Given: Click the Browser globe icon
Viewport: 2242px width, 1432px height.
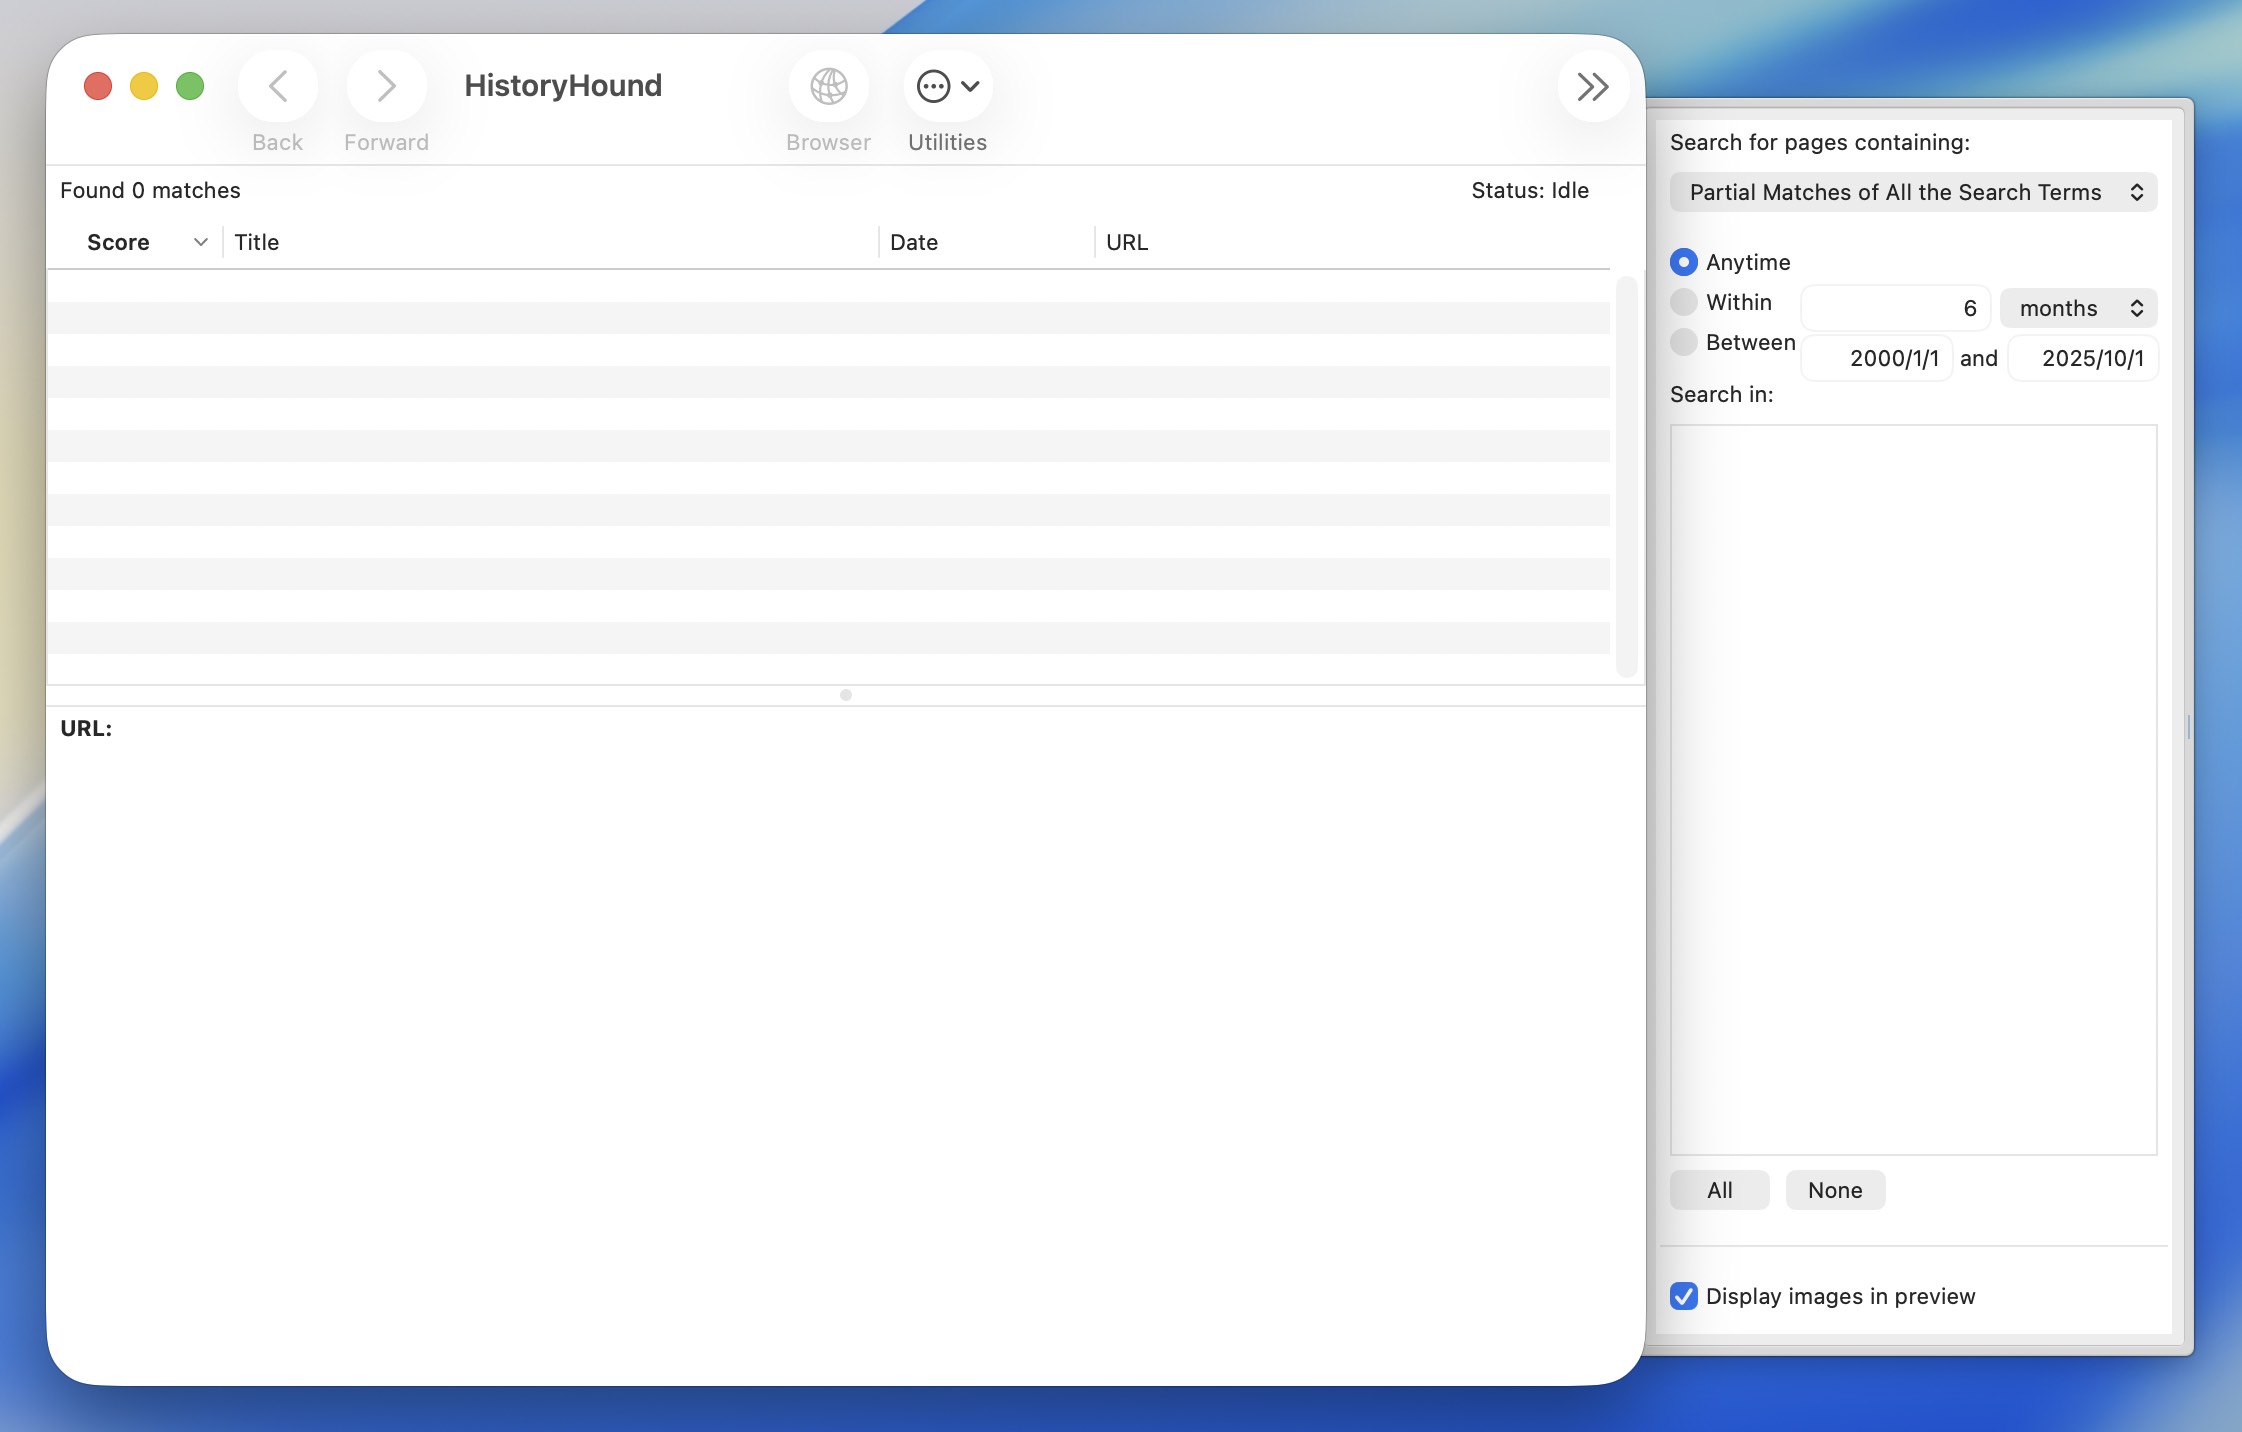Looking at the screenshot, I should 828,87.
